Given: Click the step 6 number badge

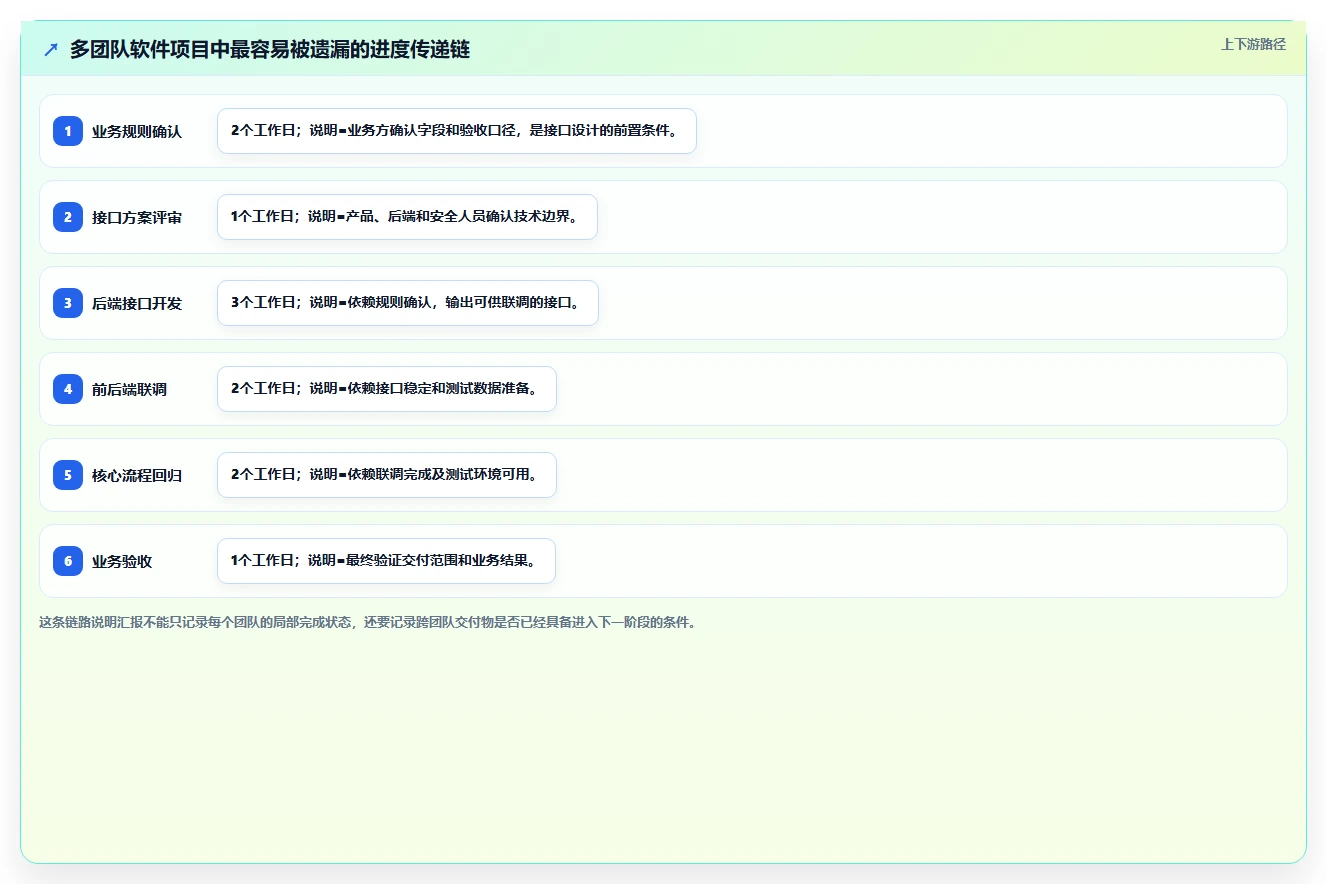Looking at the screenshot, I should 68,561.
